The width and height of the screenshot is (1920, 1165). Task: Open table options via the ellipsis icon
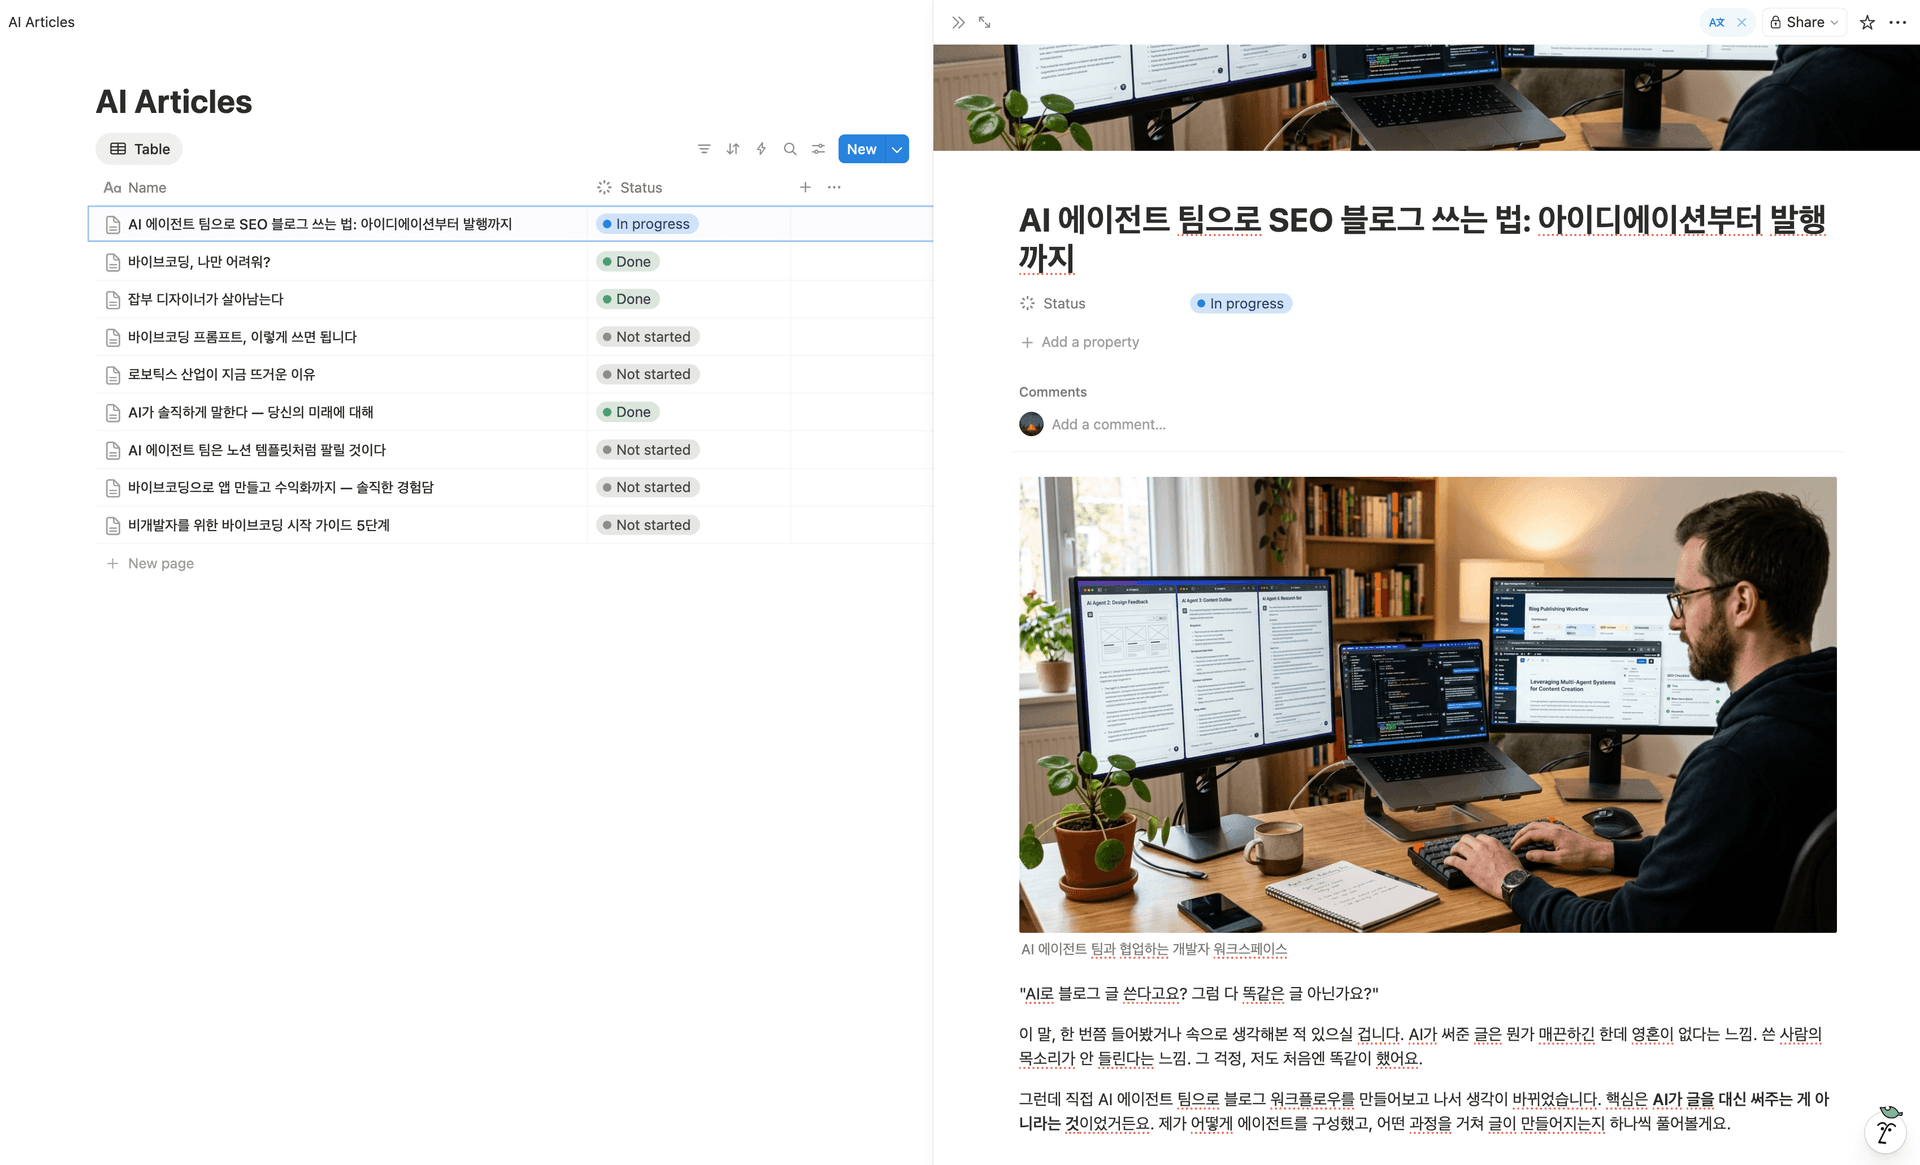click(834, 187)
